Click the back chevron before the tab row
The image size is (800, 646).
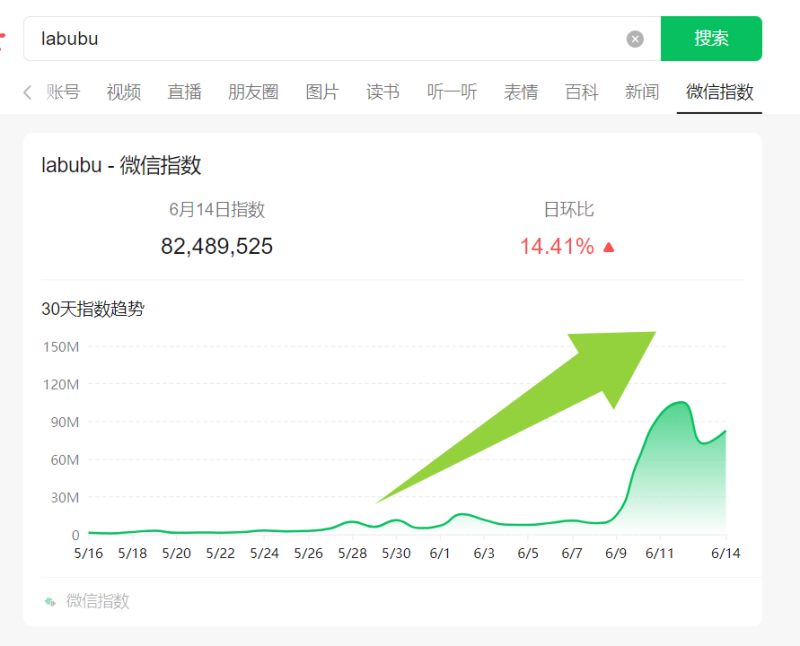tap(25, 91)
